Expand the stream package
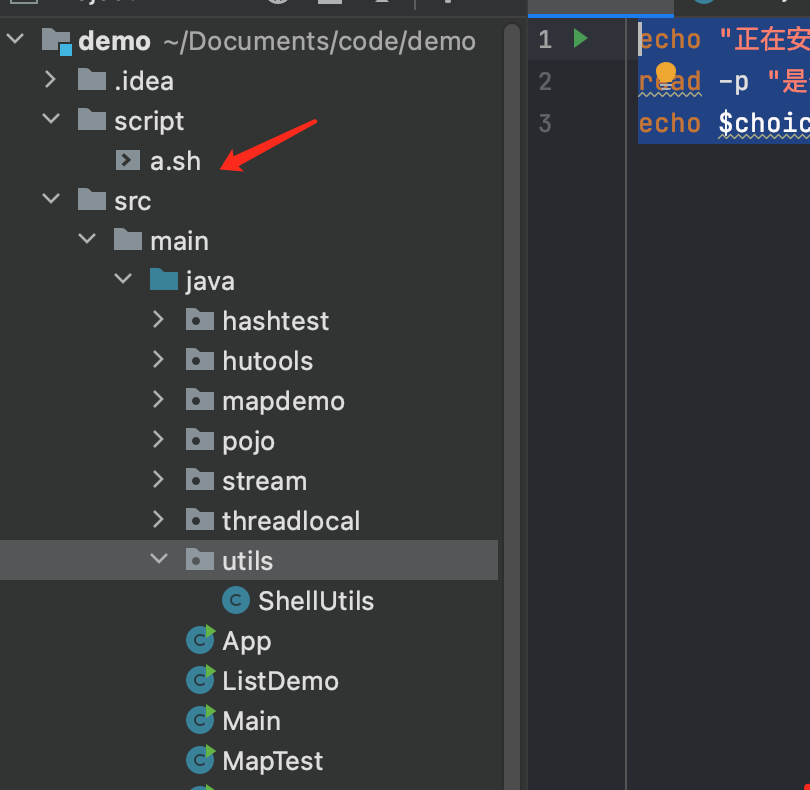This screenshot has height=790, width=810. pos(158,480)
